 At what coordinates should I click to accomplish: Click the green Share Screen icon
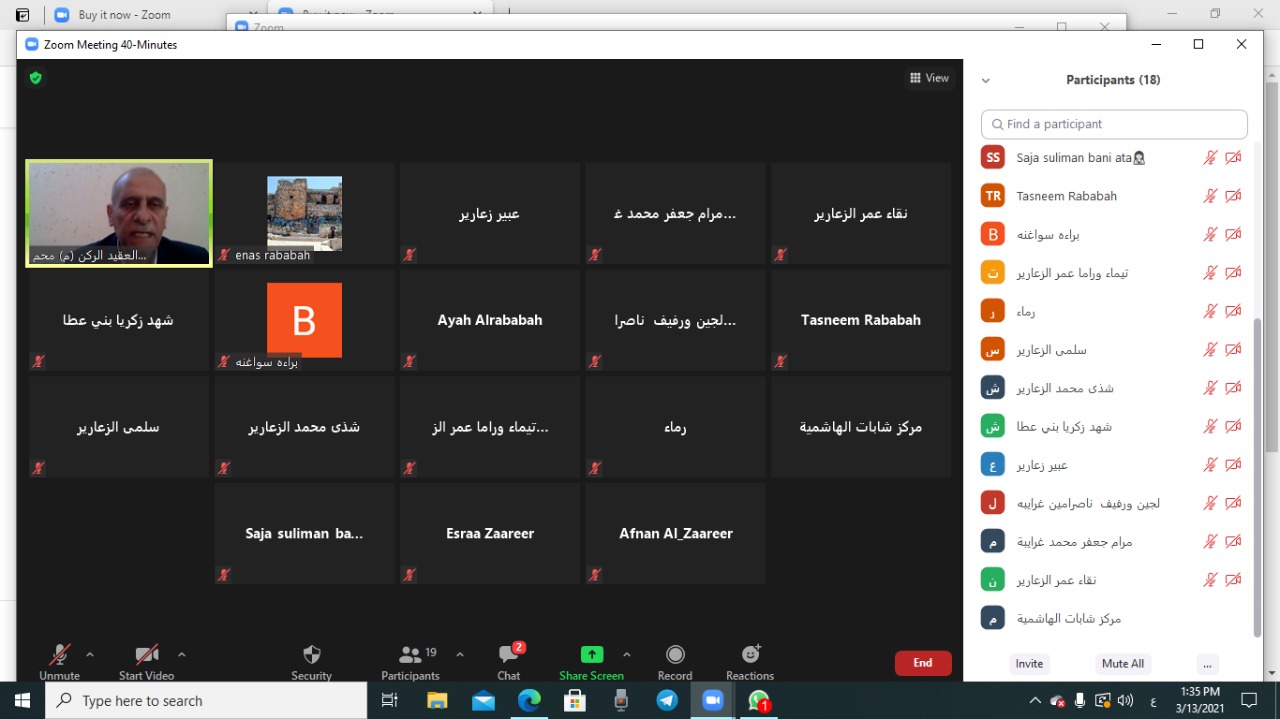point(592,655)
